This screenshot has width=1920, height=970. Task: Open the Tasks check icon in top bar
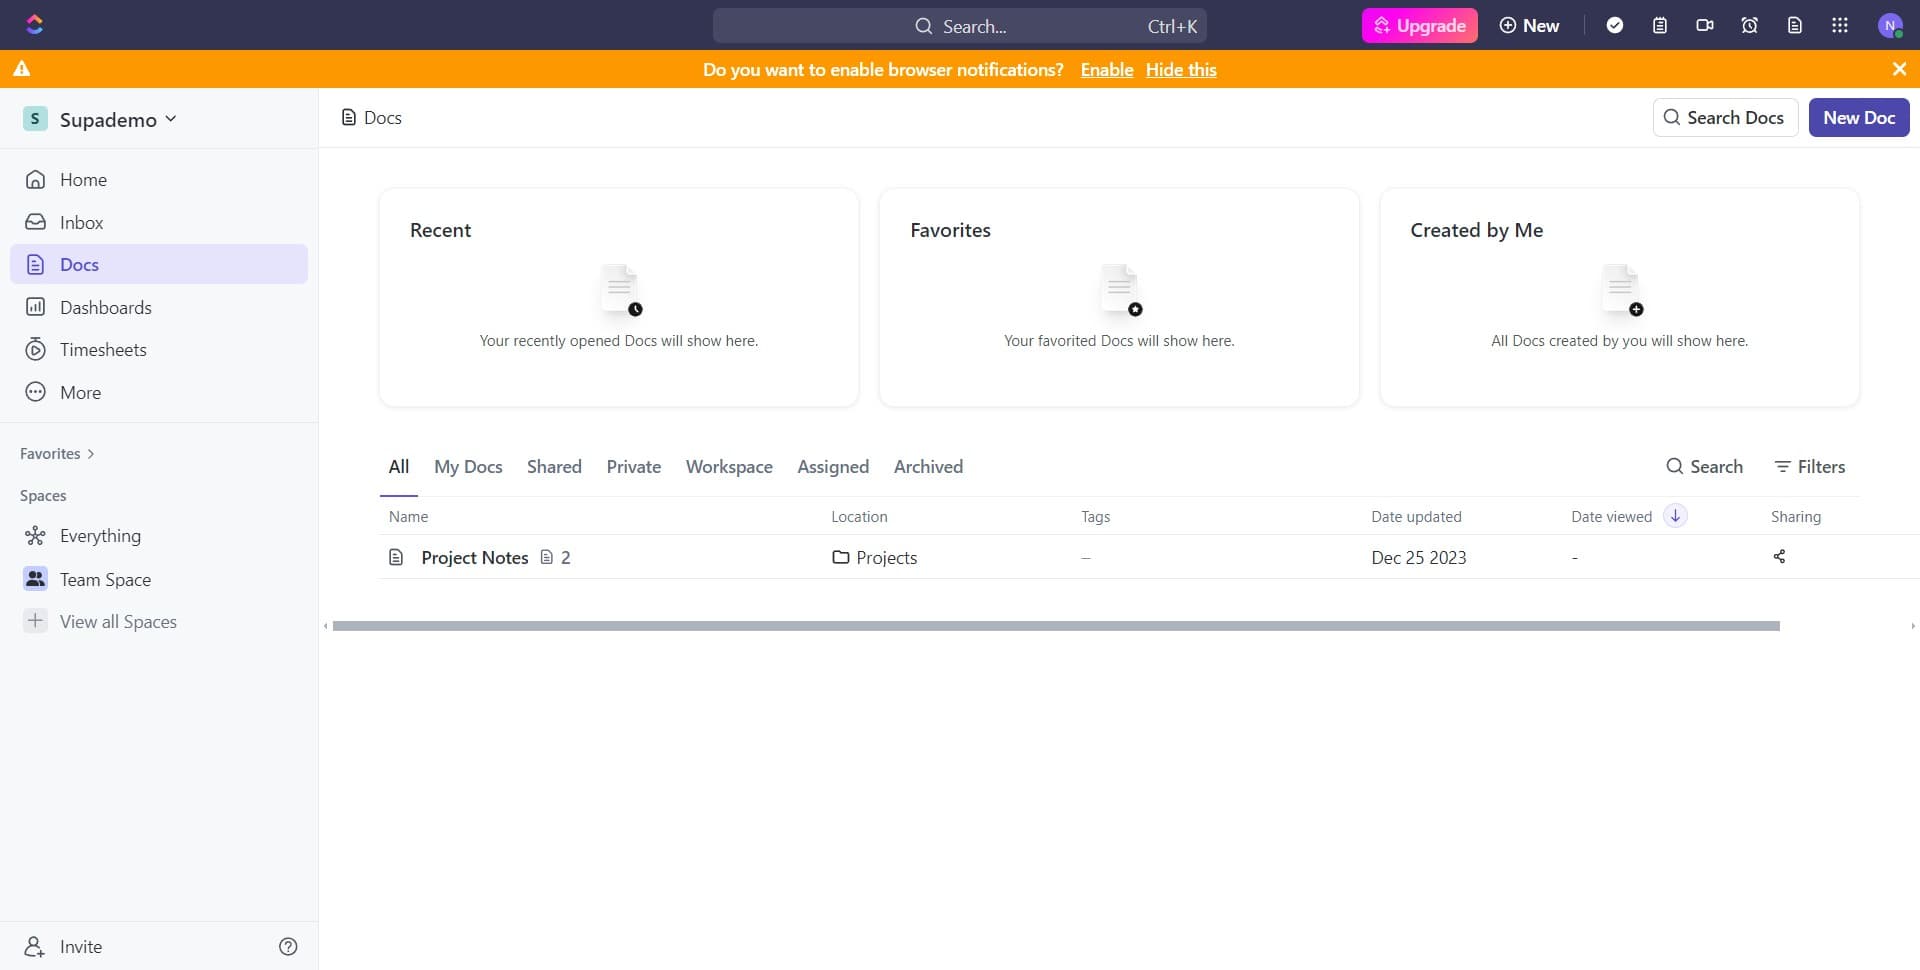click(x=1616, y=25)
